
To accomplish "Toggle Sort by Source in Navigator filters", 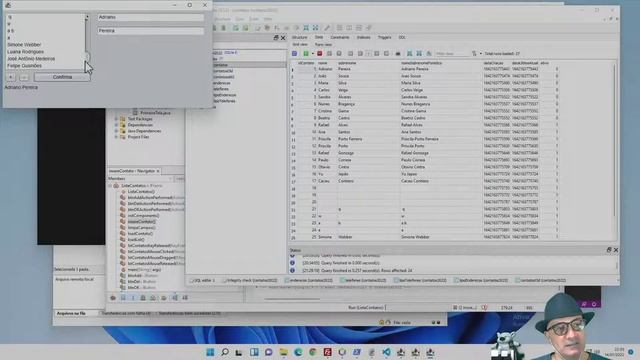I will [x=185, y=298].
